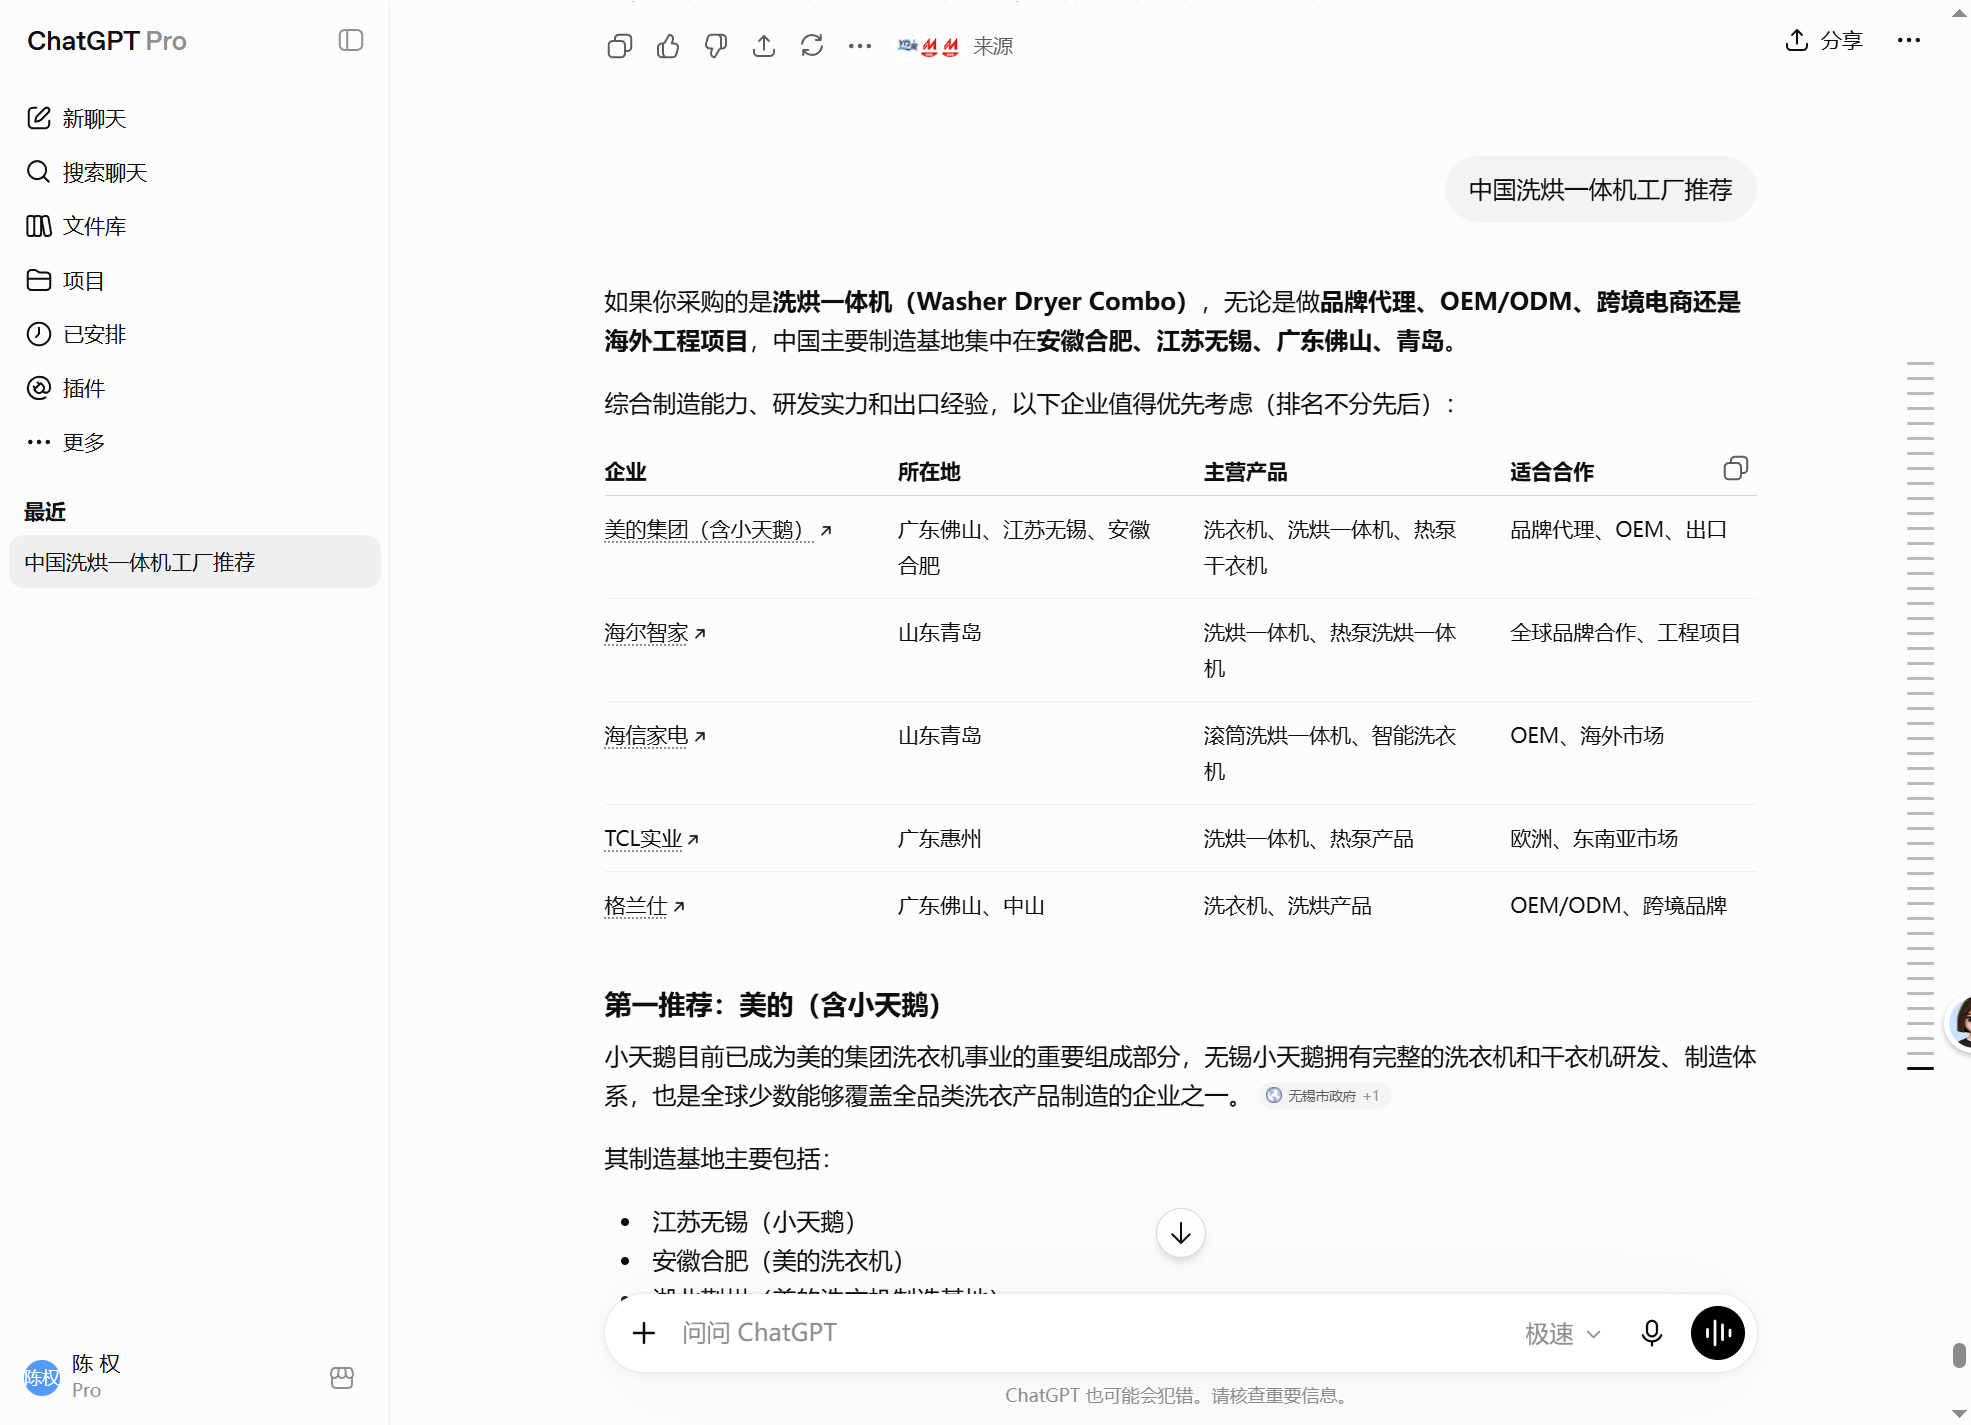Copy the table with copy icon
1971x1425 pixels.
1736,469
